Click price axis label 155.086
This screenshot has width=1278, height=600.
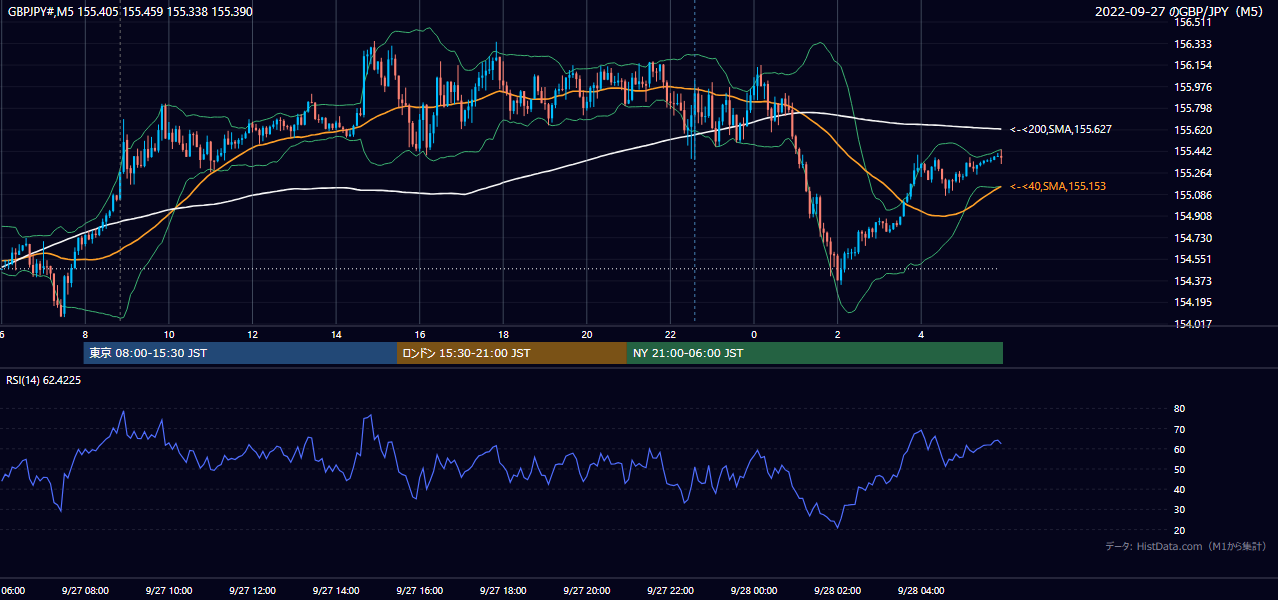click(1193, 195)
